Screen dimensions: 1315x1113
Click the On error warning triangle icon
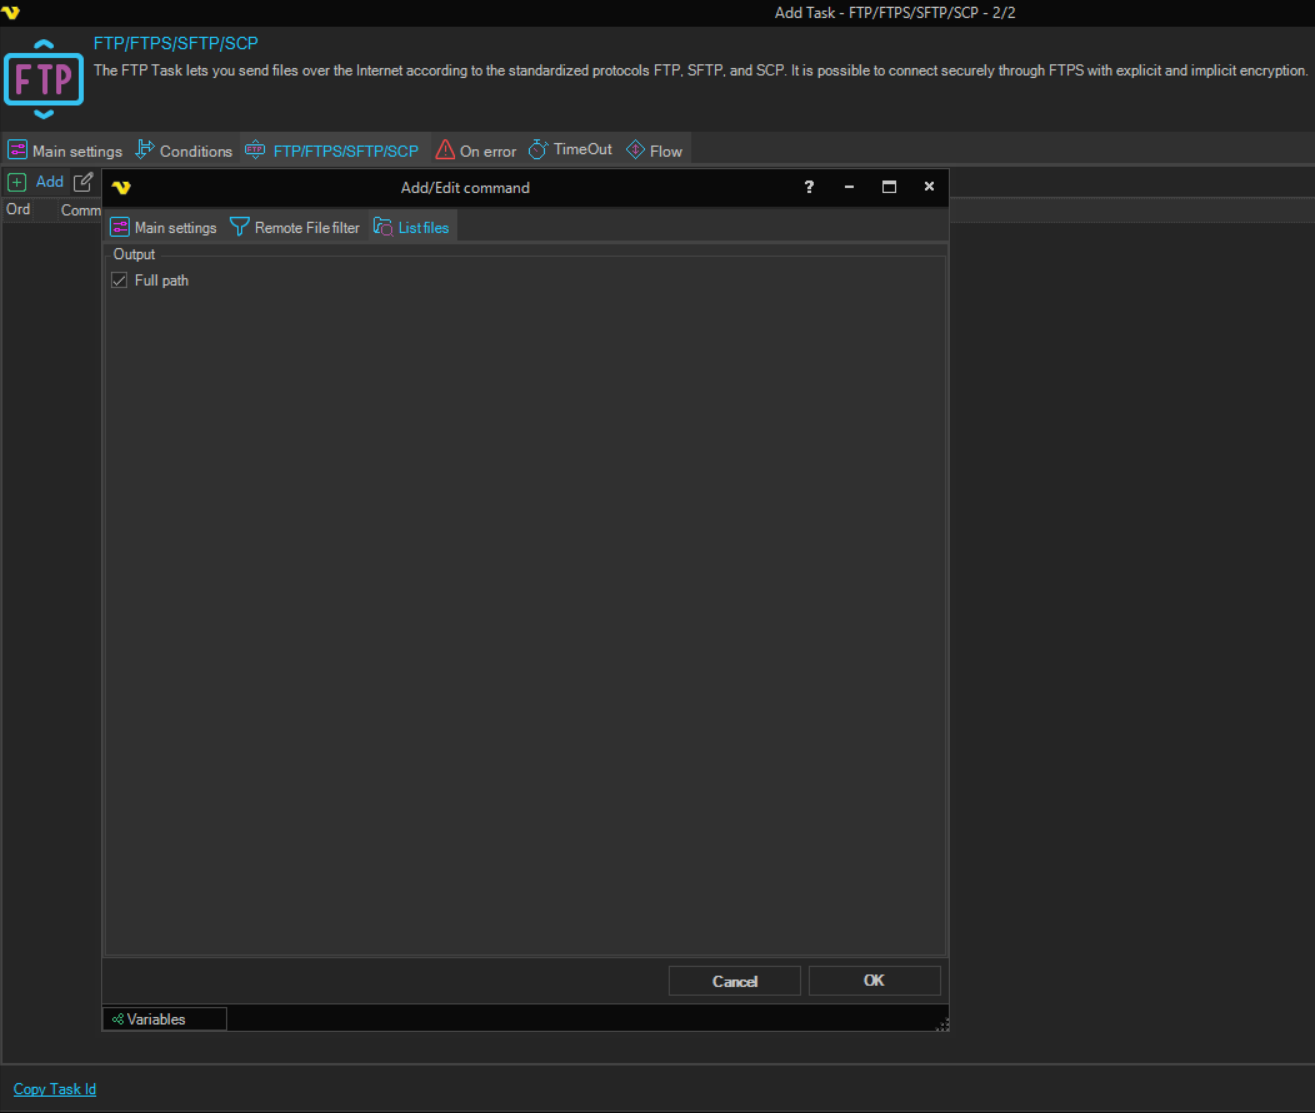pyautogui.click(x=445, y=150)
